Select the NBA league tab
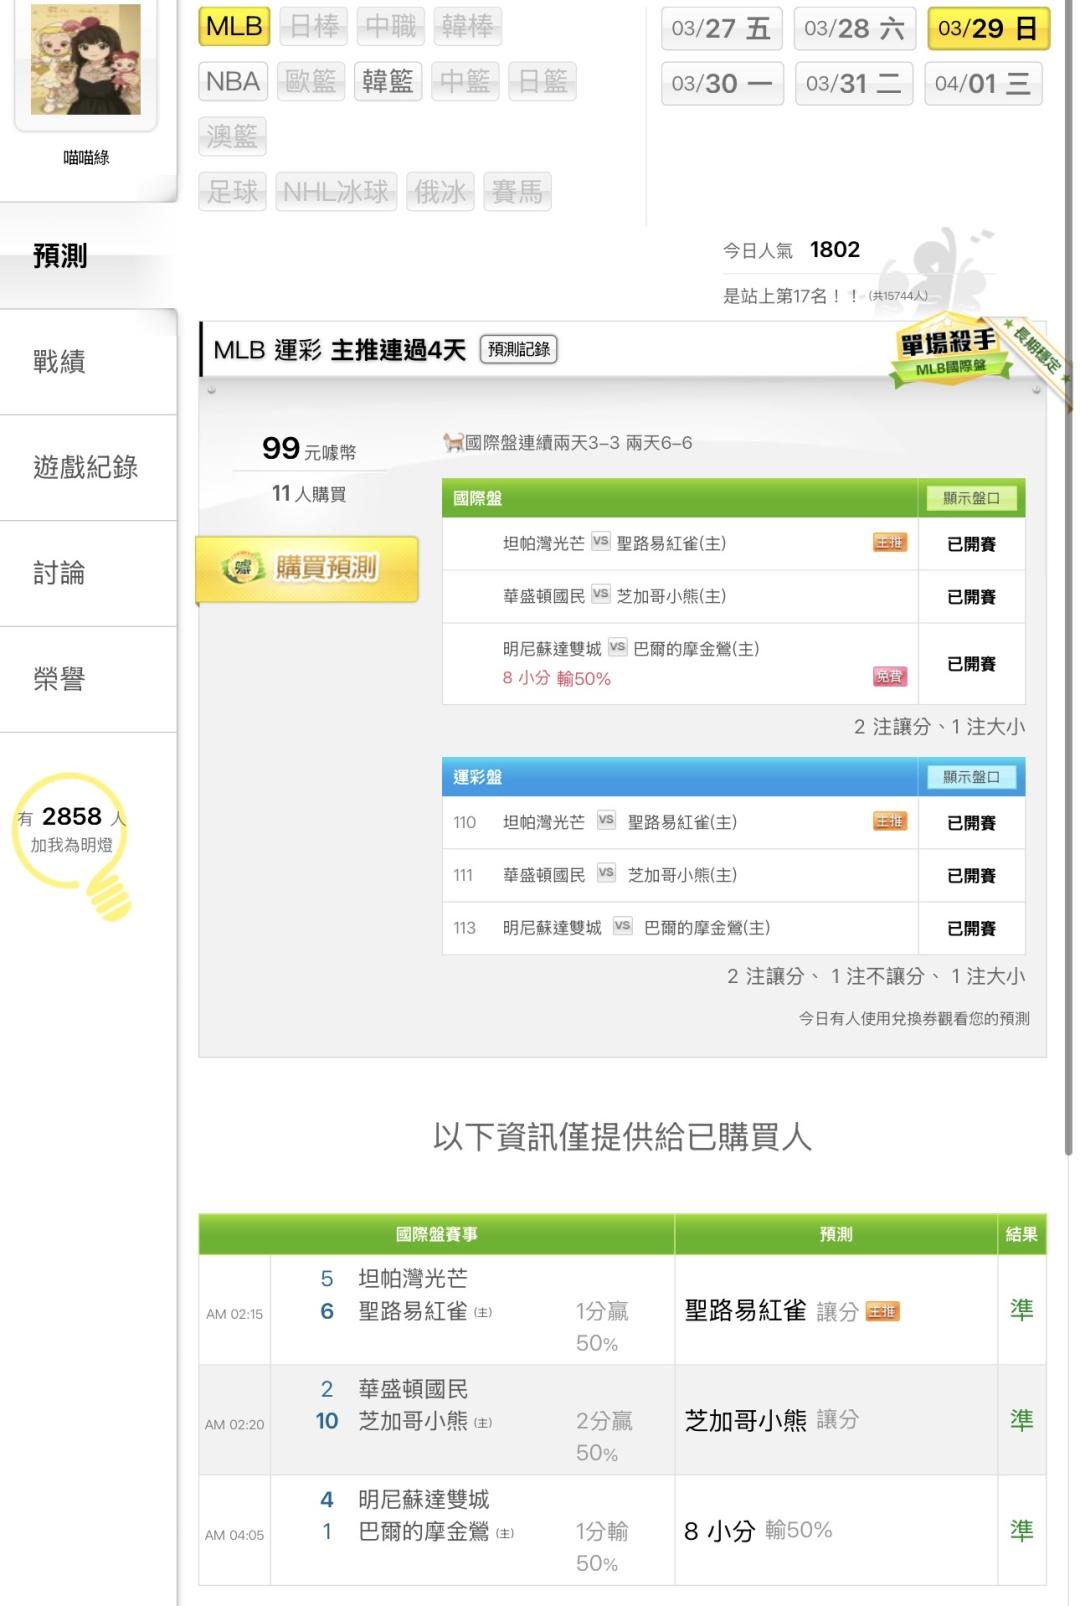Viewport: 1080px width, 1606px height. pyautogui.click(x=233, y=81)
